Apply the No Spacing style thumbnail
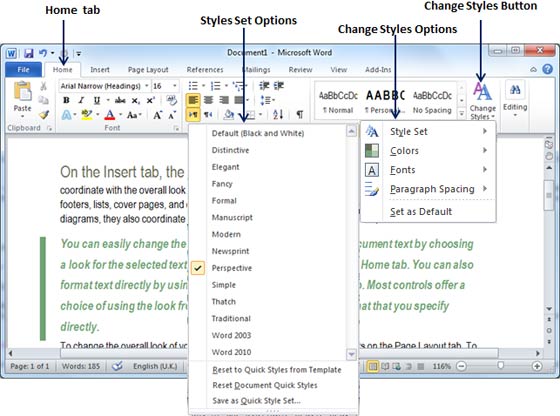560x416 pixels. click(432, 101)
